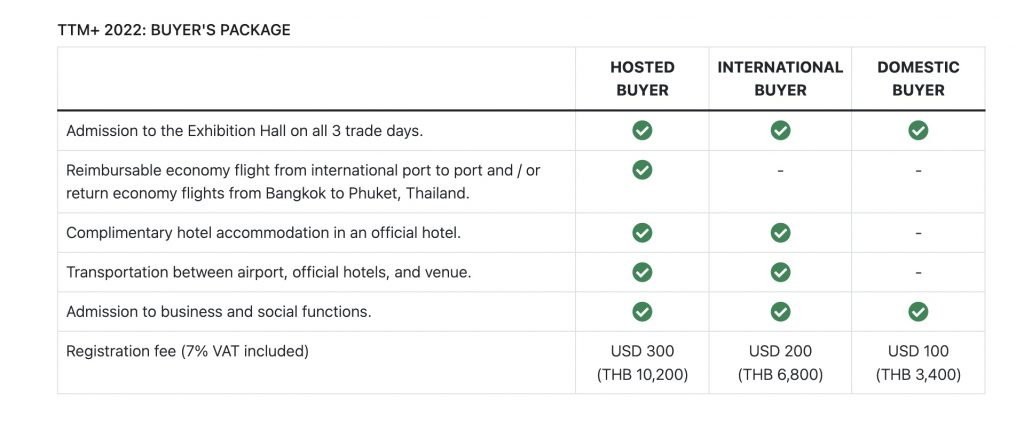The image size is (1024, 430).
Task: Click the USD 300 registration fee
Action: pyautogui.click(x=643, y=352)
